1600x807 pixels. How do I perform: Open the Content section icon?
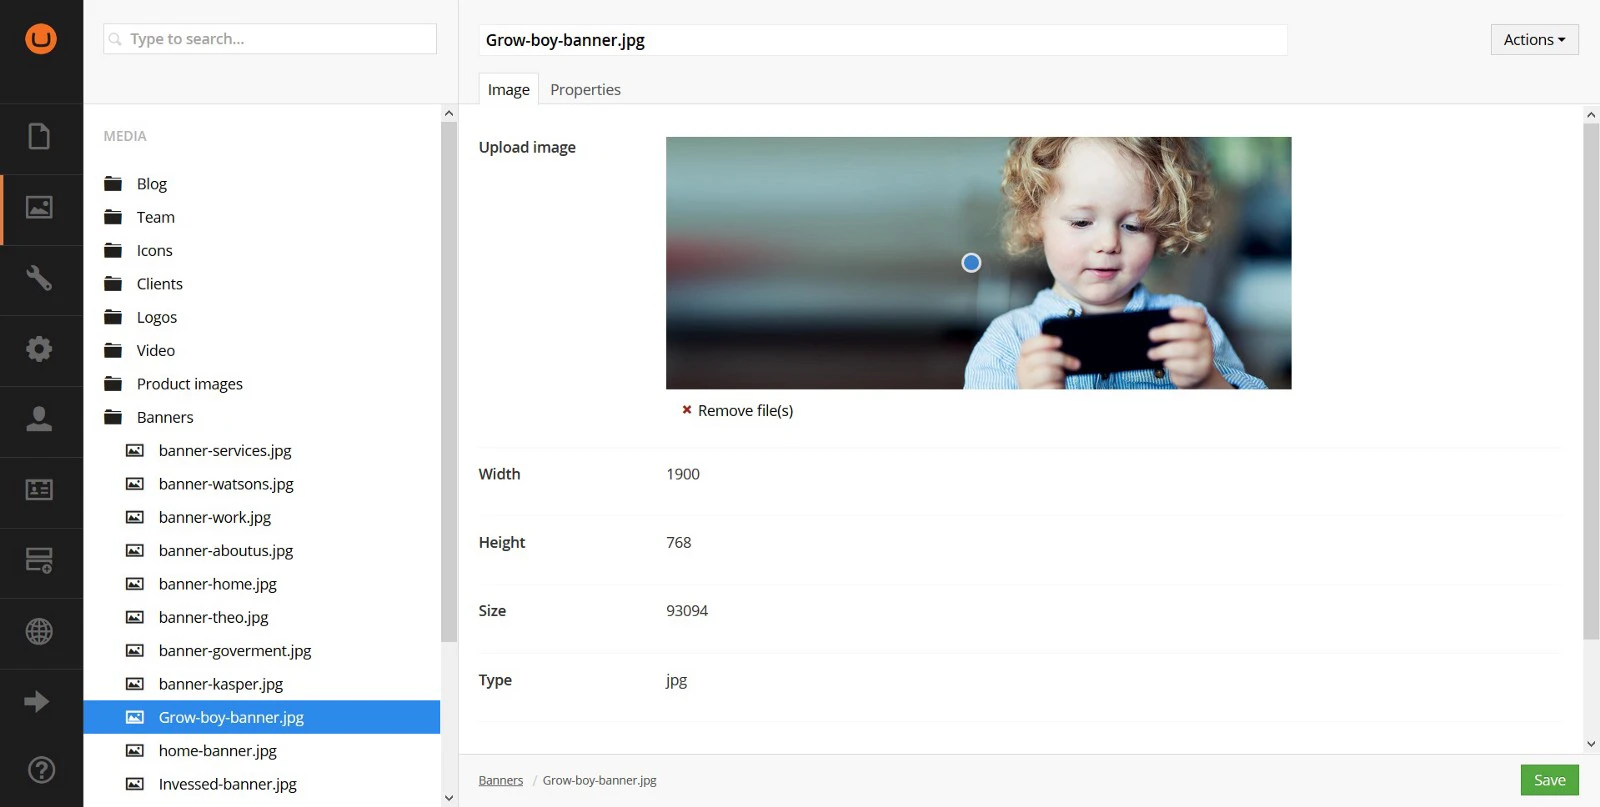pyautogui.click(x=39, y=136)
